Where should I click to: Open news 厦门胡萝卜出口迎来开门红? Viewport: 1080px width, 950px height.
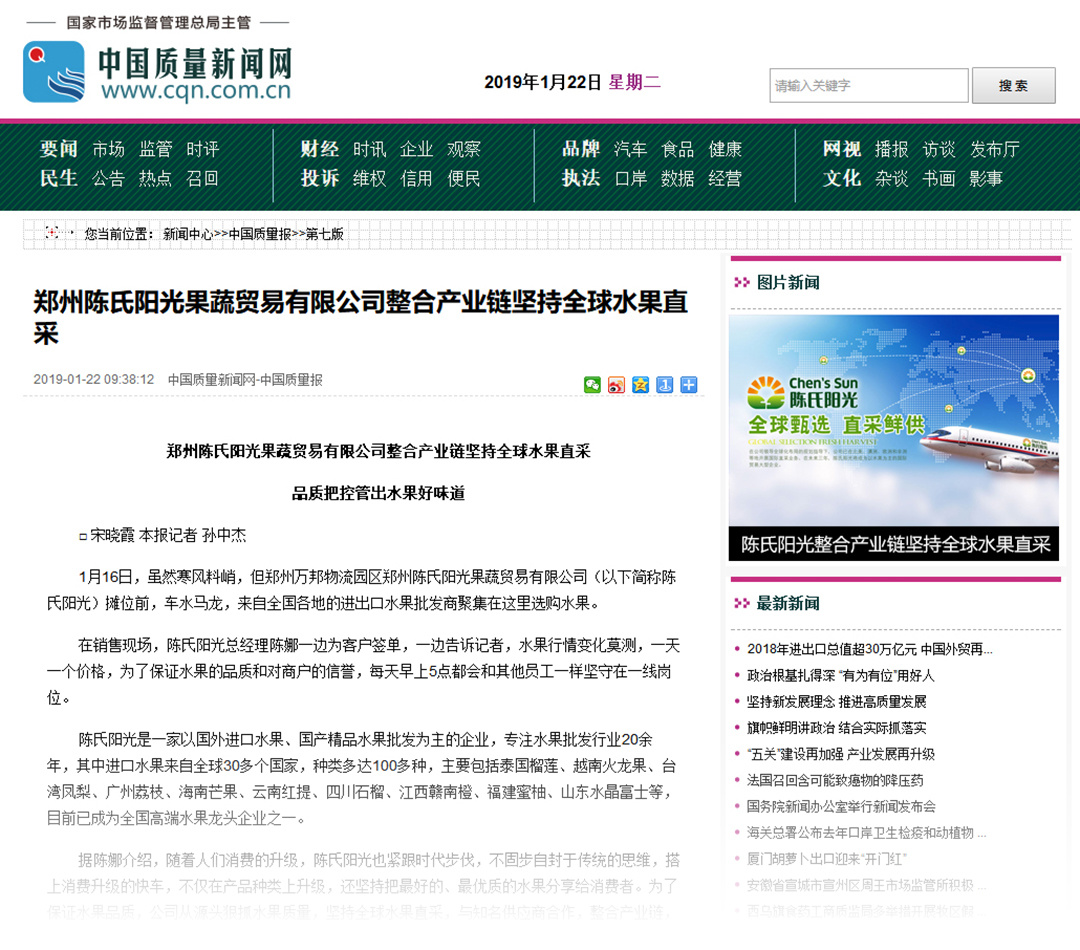click(x=827, y=858)
